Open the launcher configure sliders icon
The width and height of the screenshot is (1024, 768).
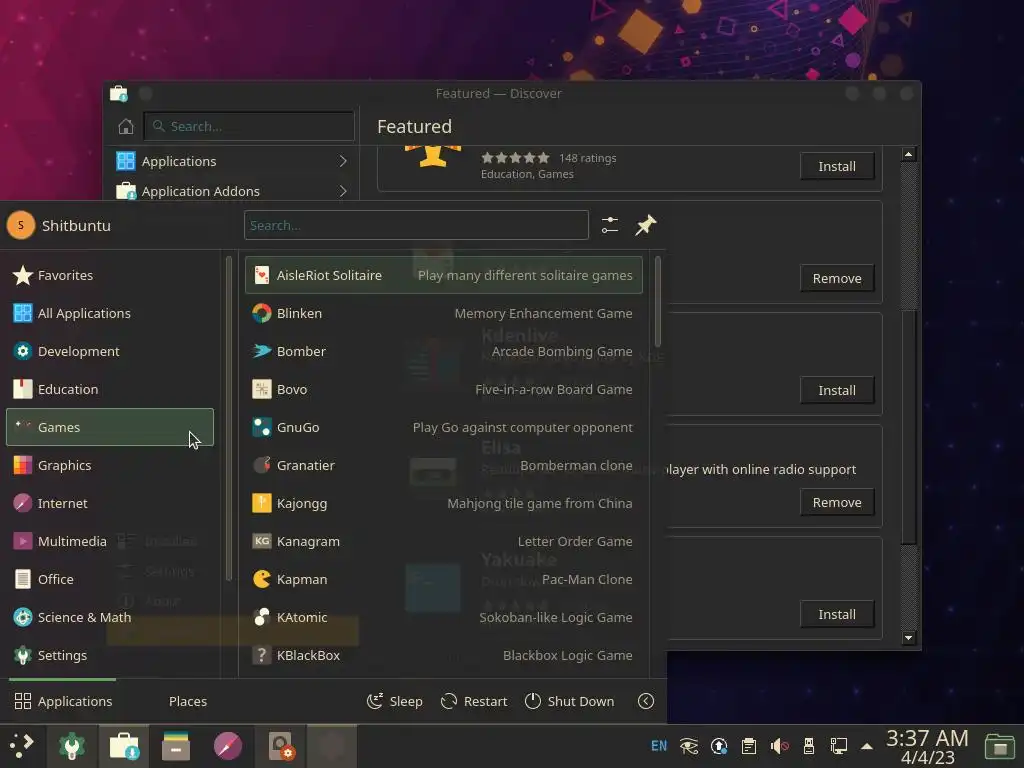pos(610,225)
